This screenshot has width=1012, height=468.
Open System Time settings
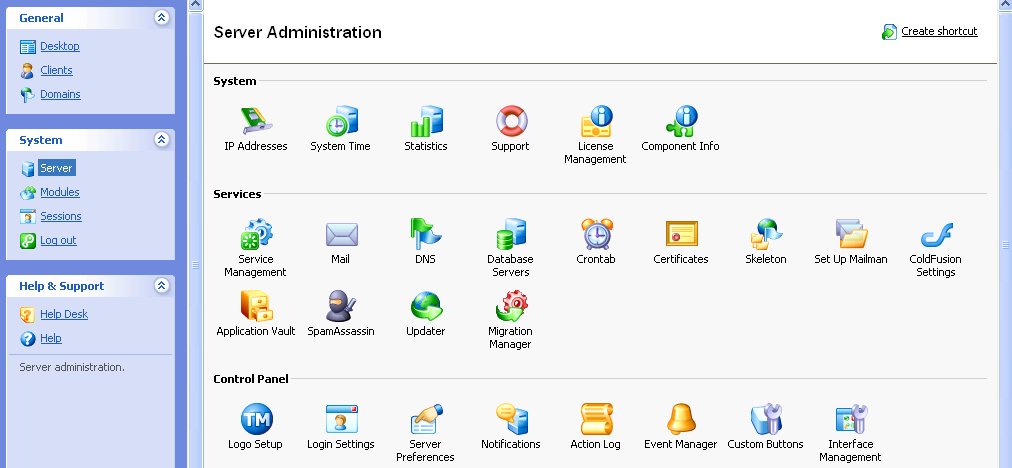click(340, 122)
